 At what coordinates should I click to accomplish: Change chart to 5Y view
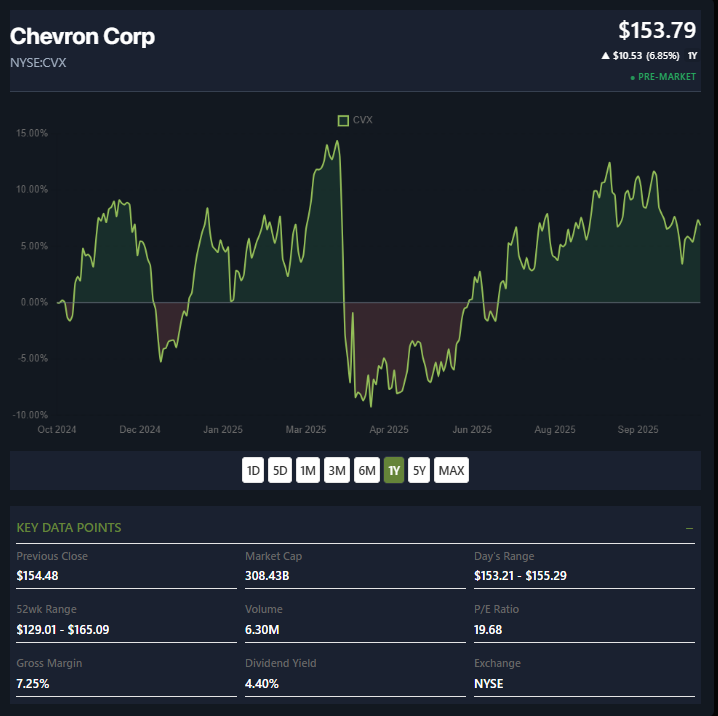419,470
